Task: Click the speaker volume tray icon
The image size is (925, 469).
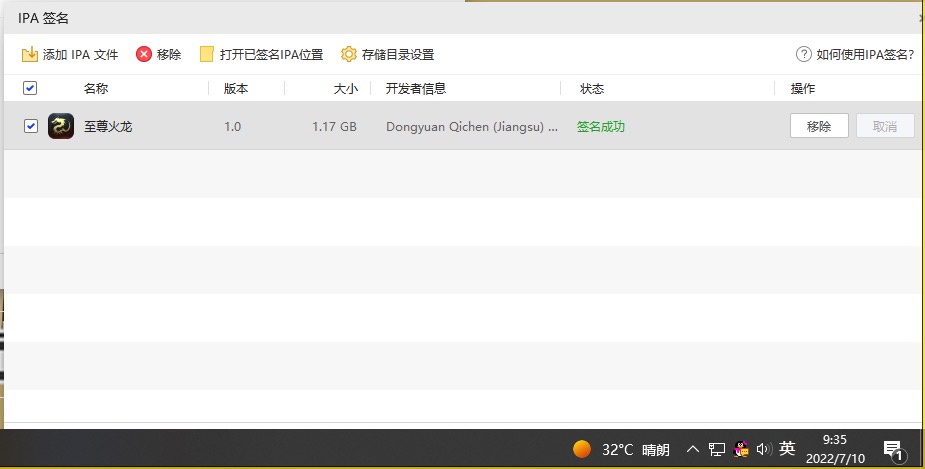Action: tap(764, 449)
